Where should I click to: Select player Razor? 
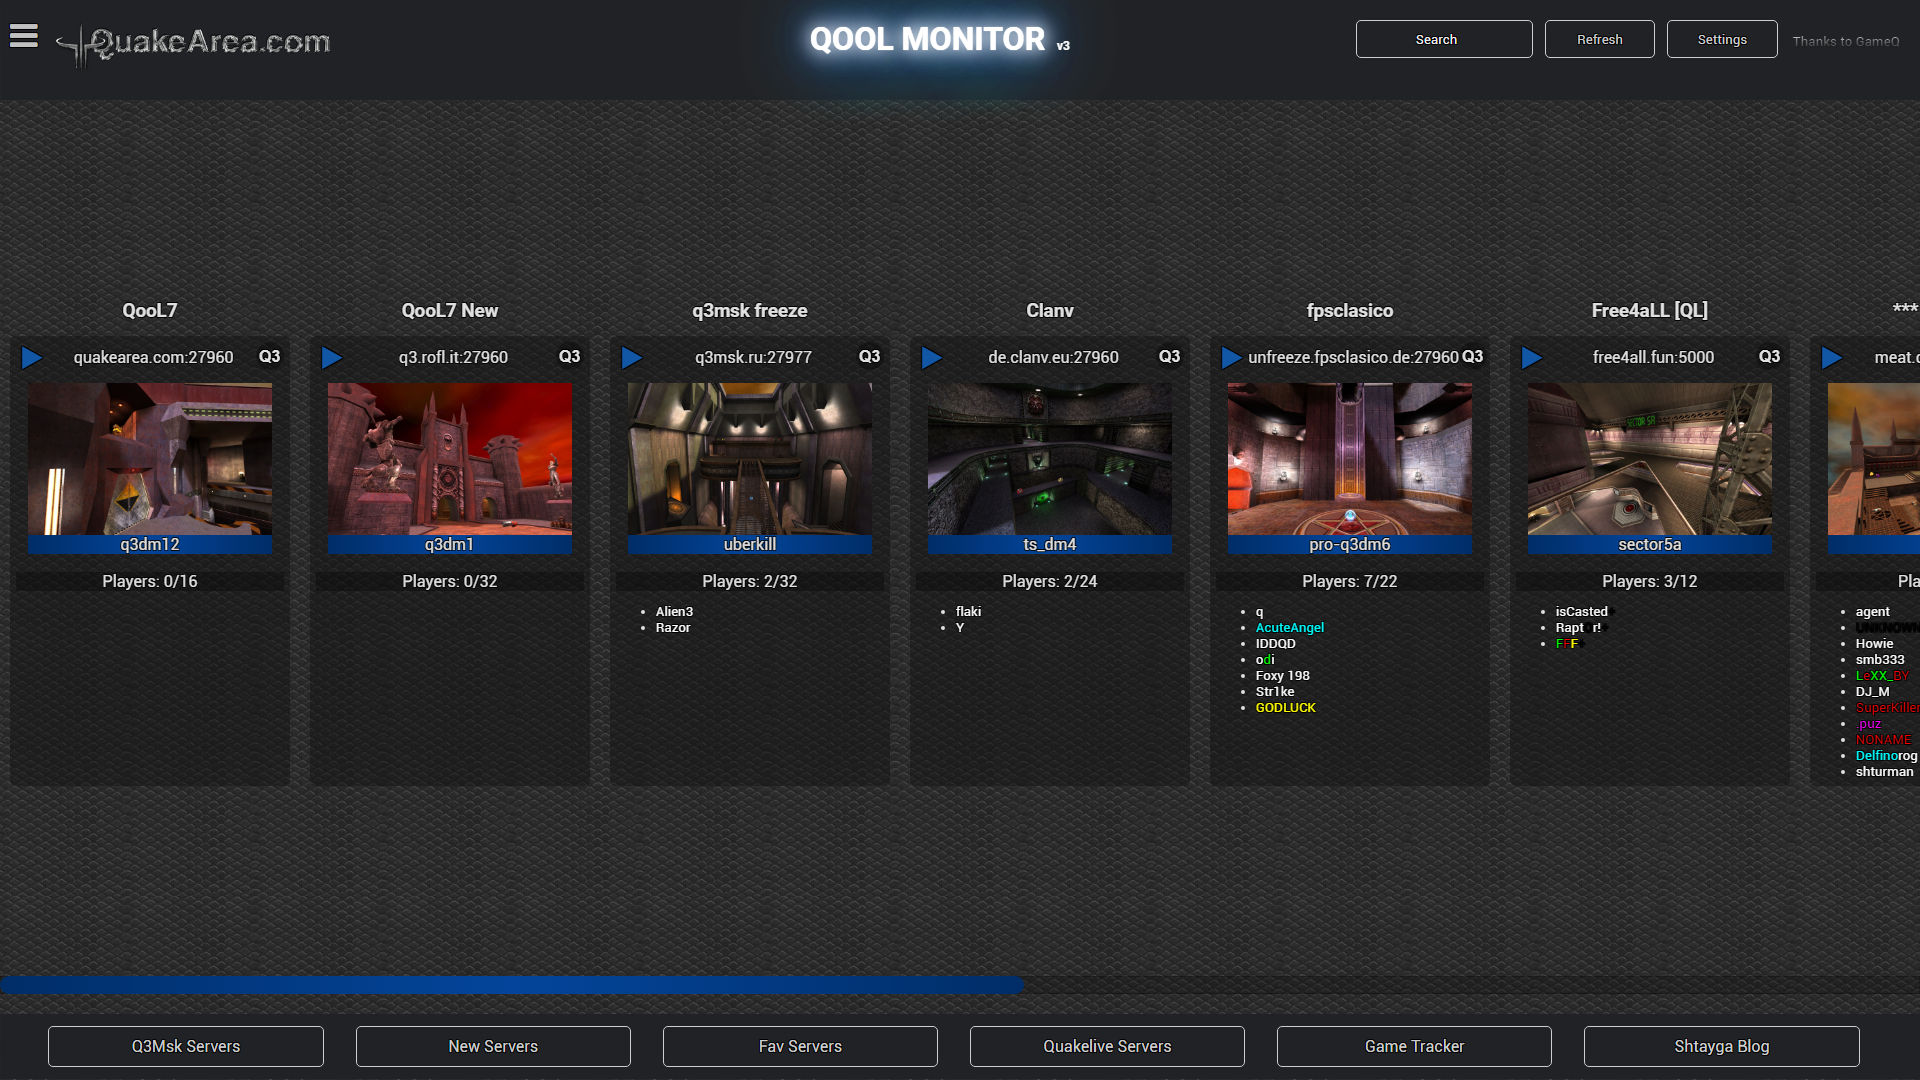point(673,628)
